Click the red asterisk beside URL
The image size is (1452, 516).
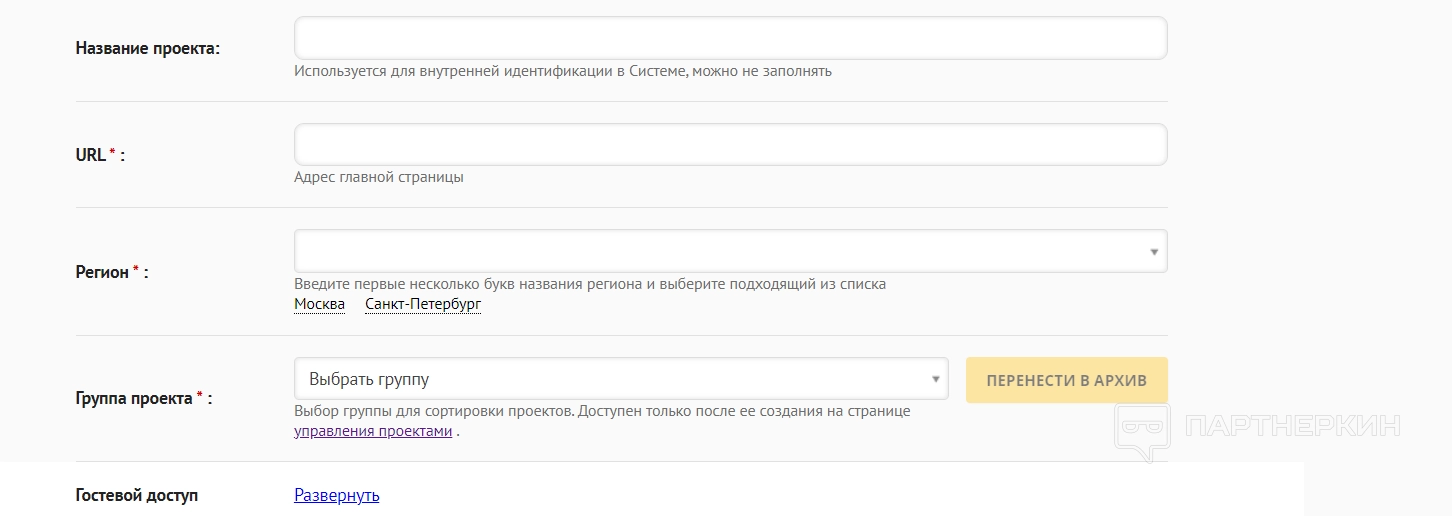[x=112, y=153]
